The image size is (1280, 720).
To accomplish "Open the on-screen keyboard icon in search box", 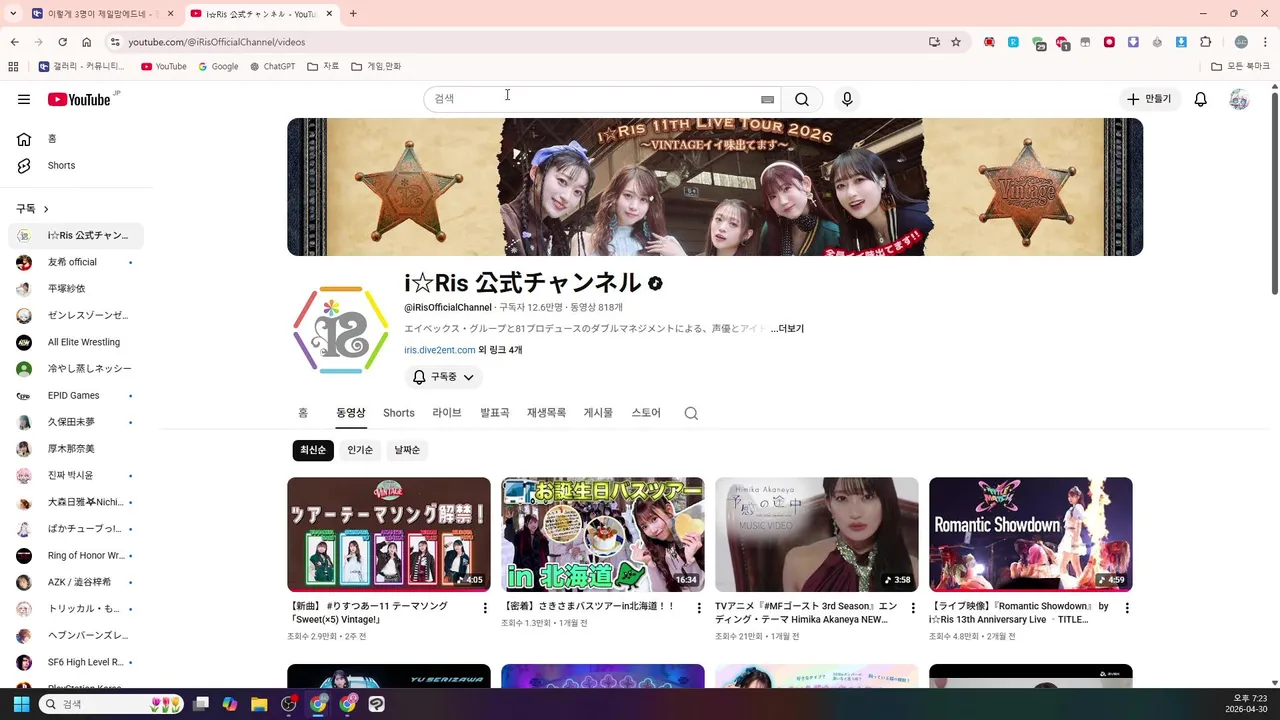I will pyautogui.click(x=767, y=99).
